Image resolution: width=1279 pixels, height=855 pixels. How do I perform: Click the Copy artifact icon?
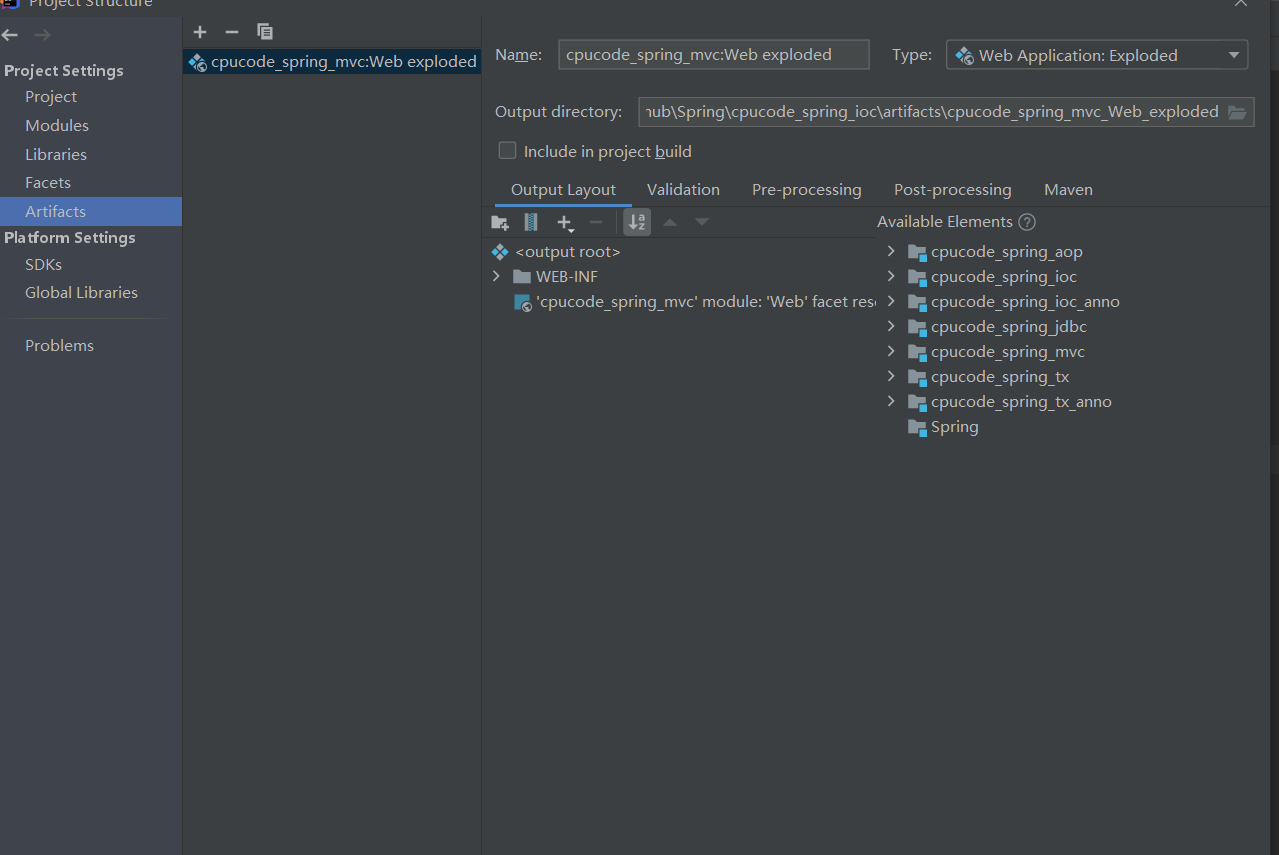point(265,32)
